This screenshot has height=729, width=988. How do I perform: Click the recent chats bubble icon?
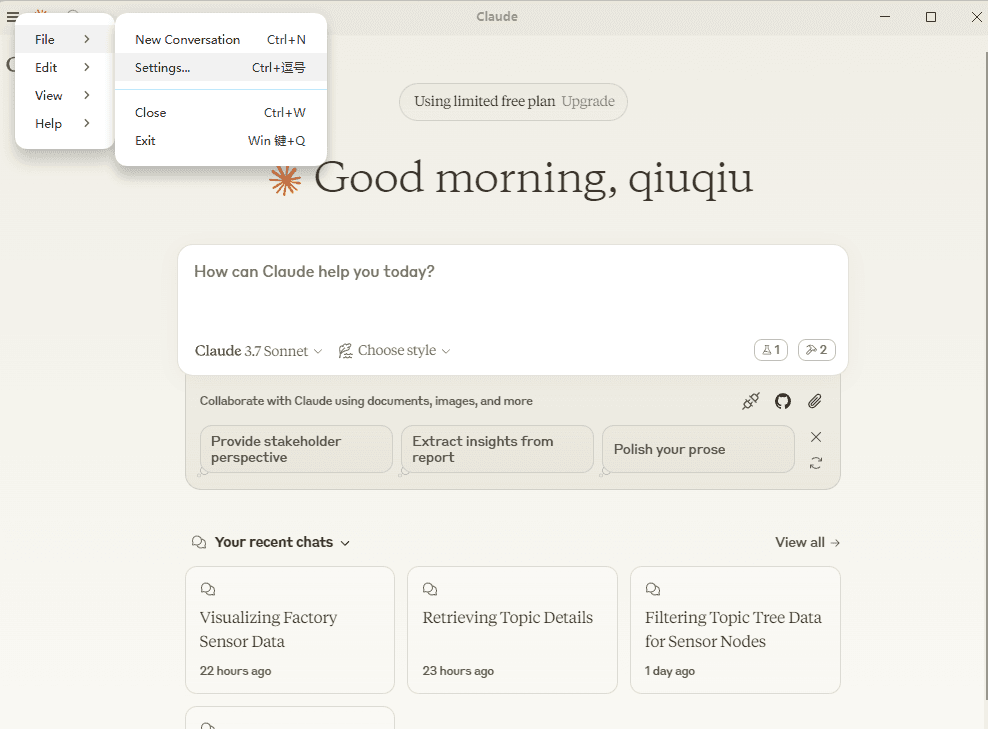199,542
